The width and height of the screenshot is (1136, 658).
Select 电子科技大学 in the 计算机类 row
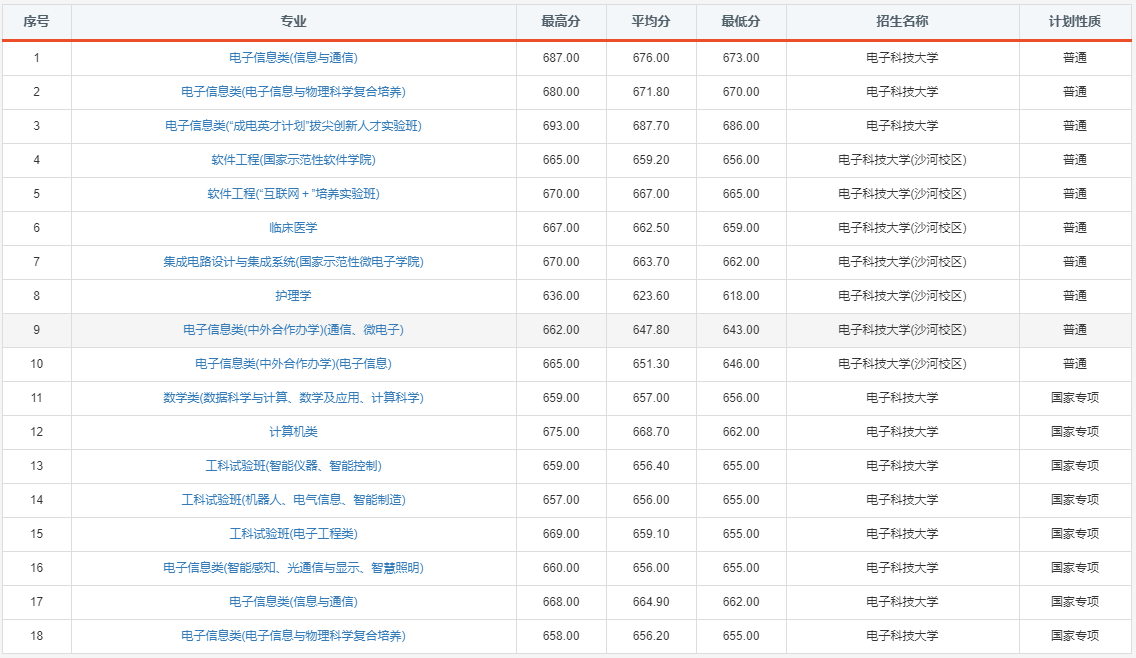pyautogui.click(x=902, y=433)
